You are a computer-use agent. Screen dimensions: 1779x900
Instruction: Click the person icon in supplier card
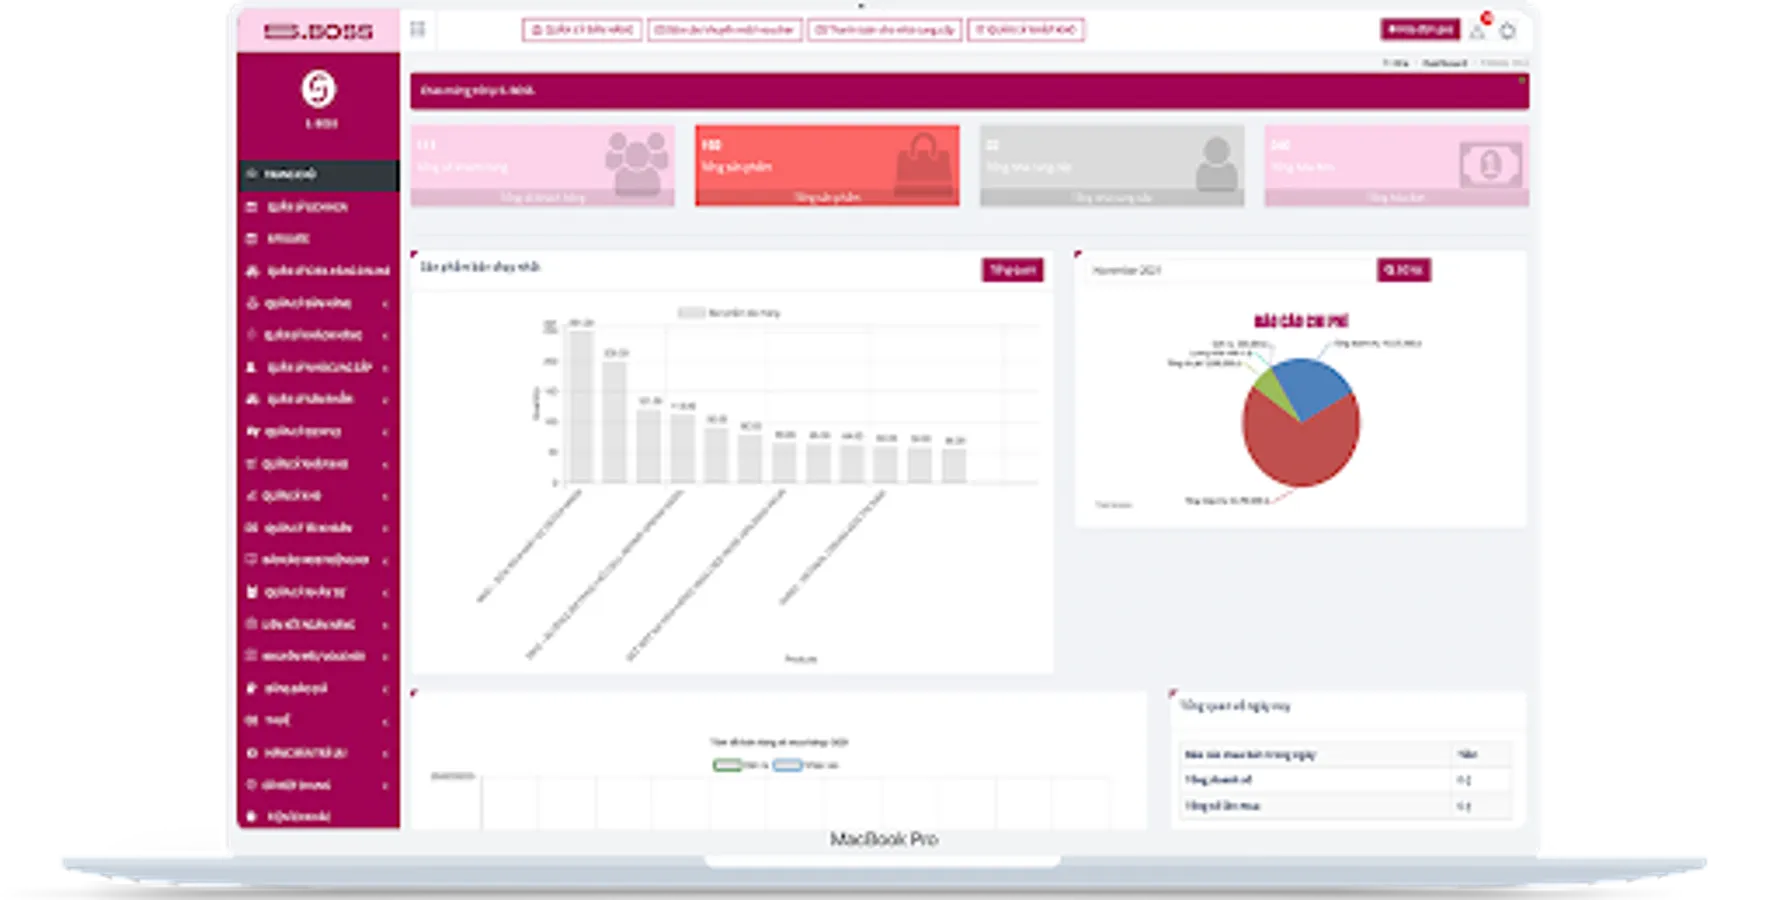click(x=1216, y=164)
